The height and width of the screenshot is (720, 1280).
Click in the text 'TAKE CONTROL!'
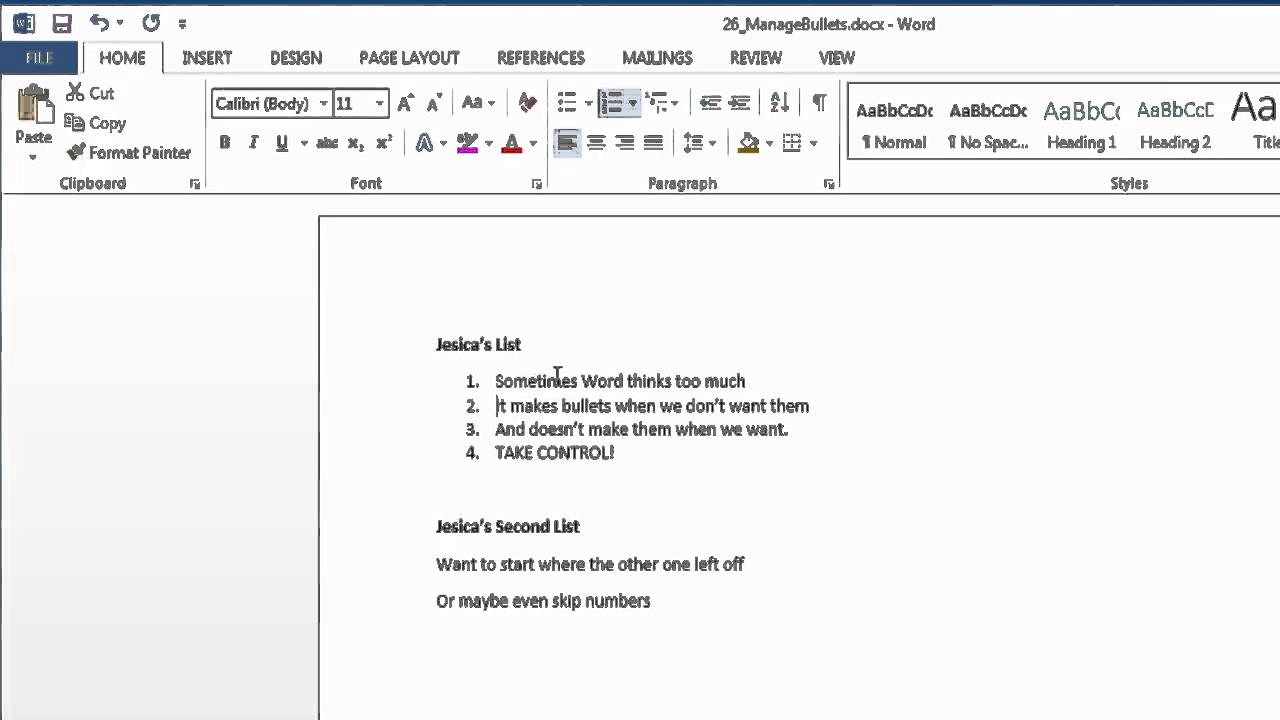point(554,453)
